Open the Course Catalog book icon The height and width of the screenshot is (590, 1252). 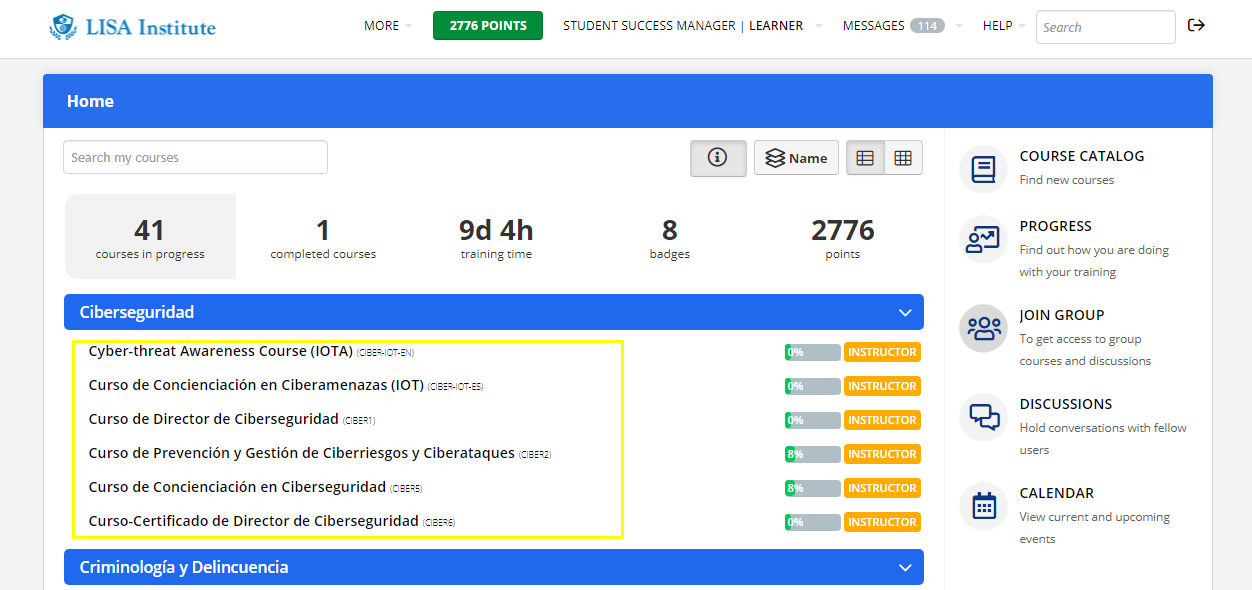point(984,169)
